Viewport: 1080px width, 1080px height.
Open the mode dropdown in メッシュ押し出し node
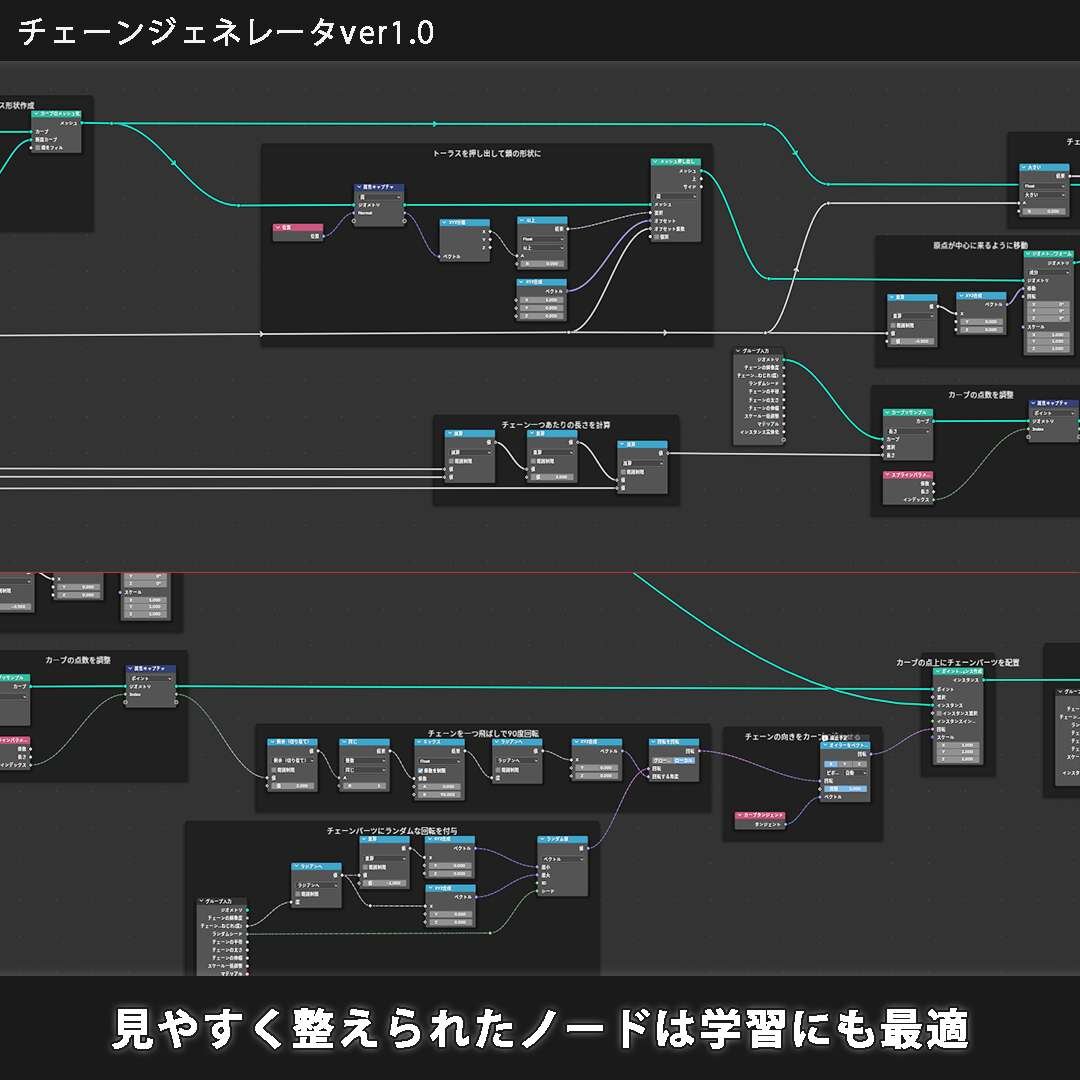675,196
